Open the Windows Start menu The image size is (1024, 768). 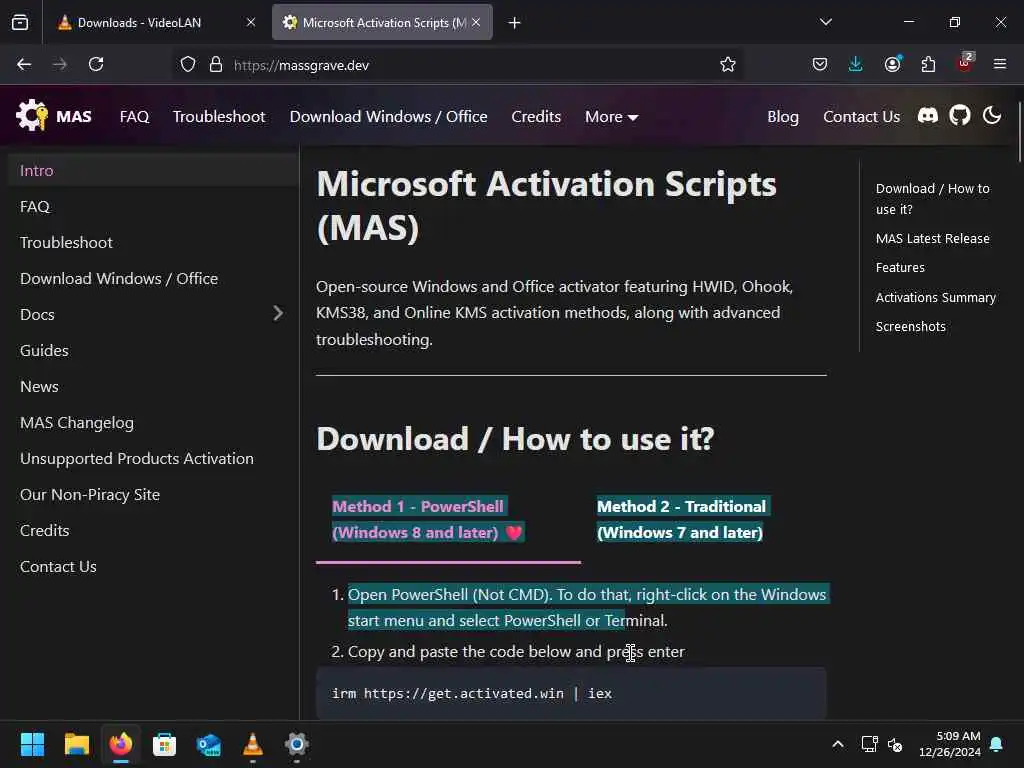point(32,744)
